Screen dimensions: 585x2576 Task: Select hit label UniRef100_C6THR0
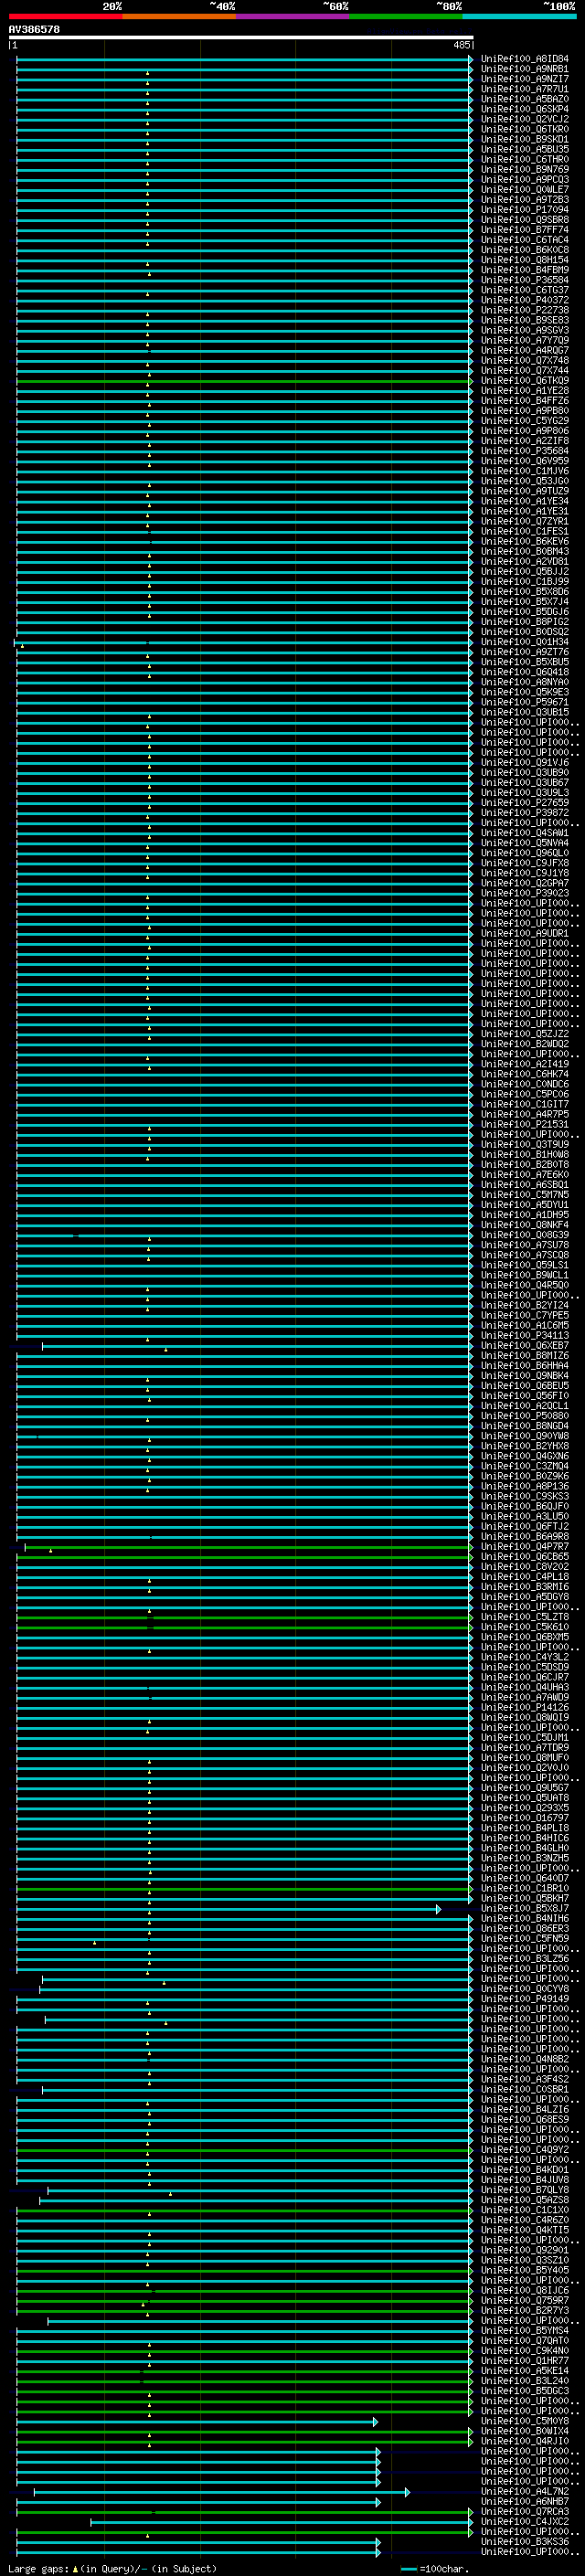pos(525,159)
